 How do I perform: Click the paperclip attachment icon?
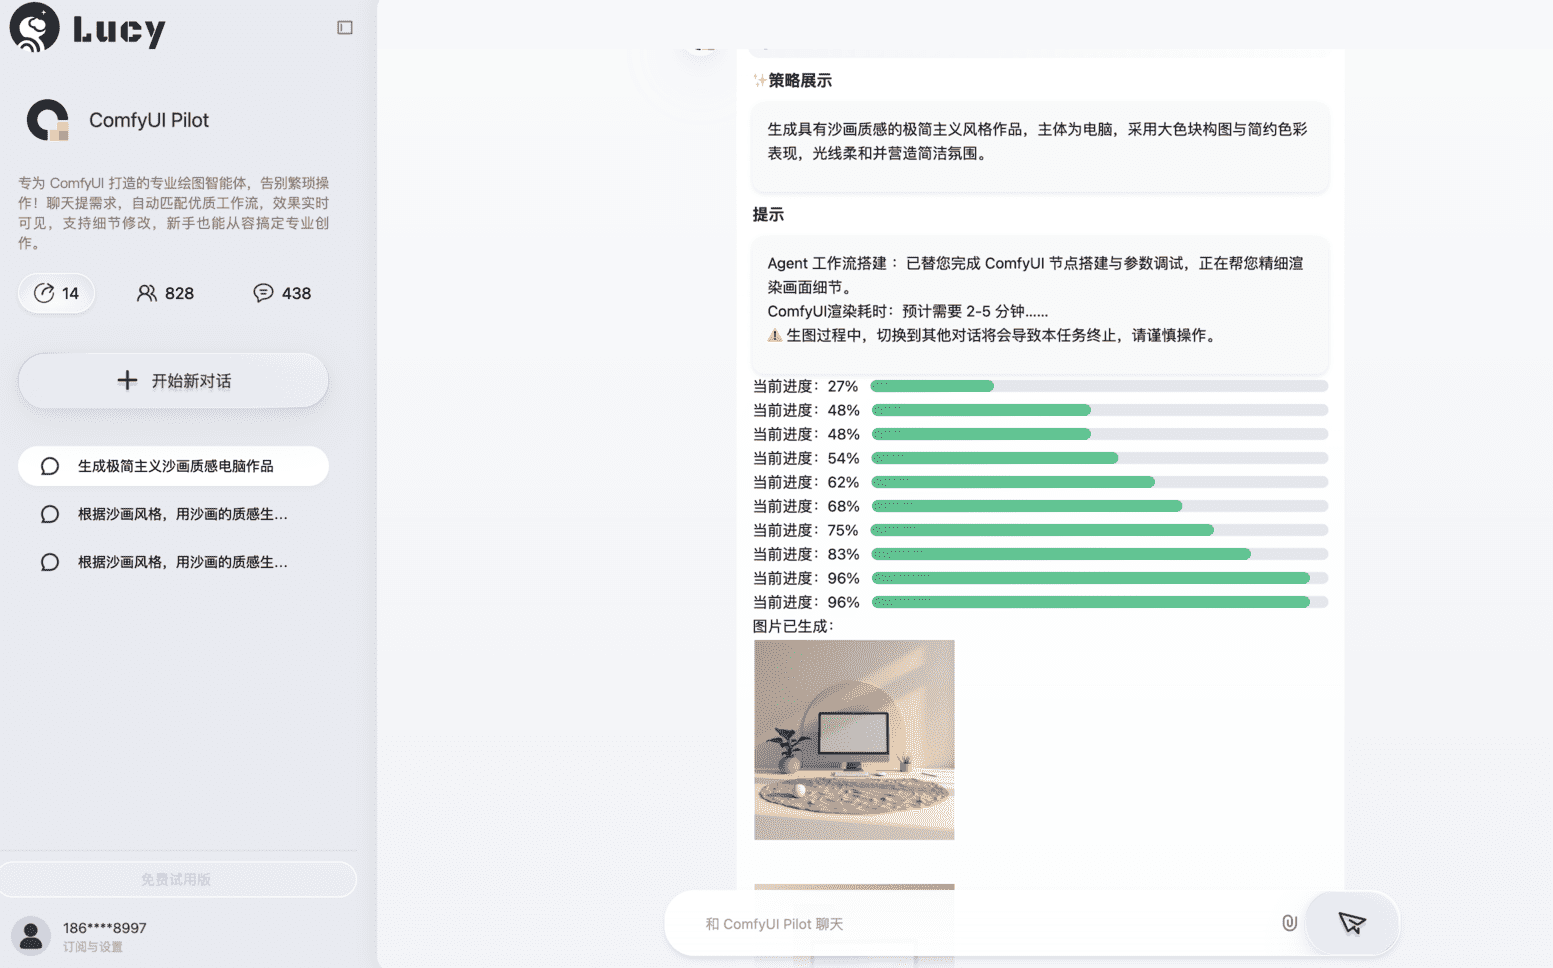tap(1289, 923)
